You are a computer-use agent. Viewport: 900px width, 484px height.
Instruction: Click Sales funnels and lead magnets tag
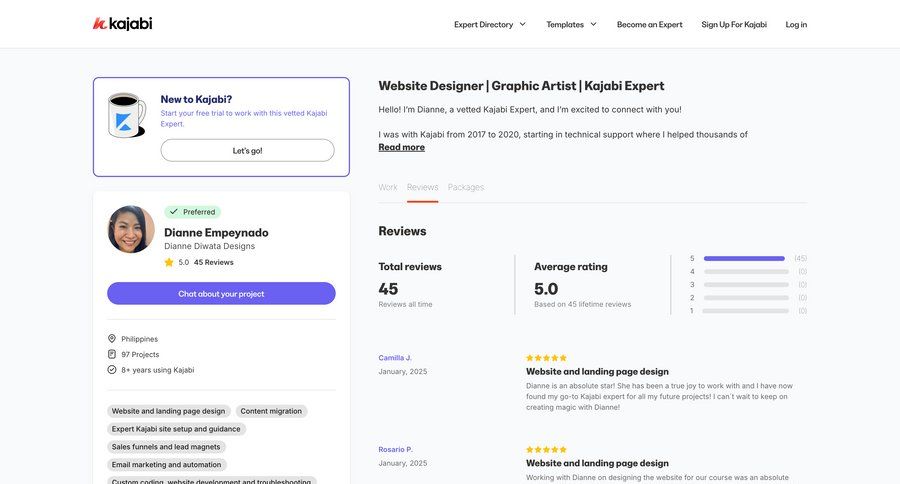click(x=166, y=447)
